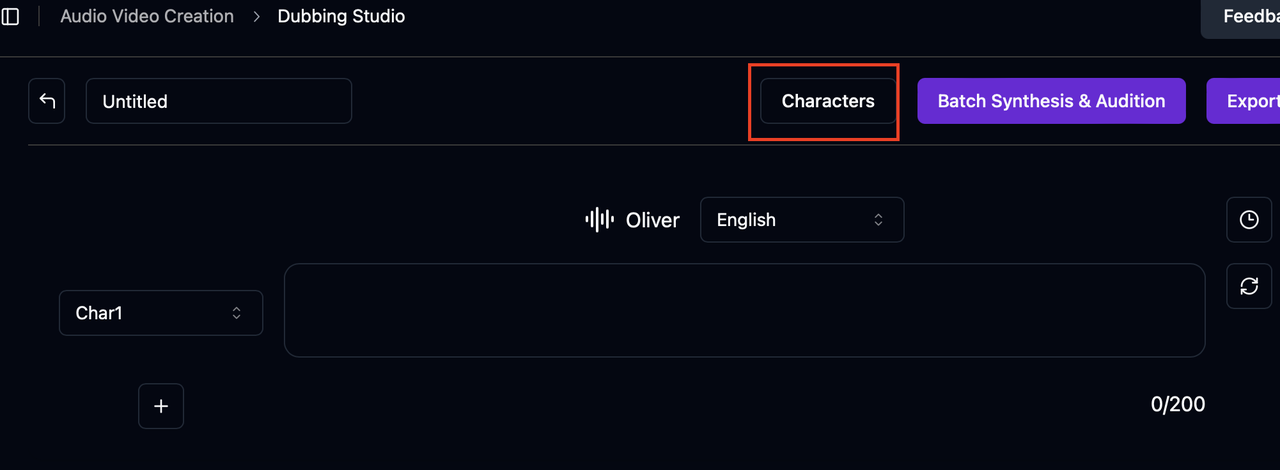Click the waveform icon beside Oliver
1280x470 pixels.
point(598,220)
